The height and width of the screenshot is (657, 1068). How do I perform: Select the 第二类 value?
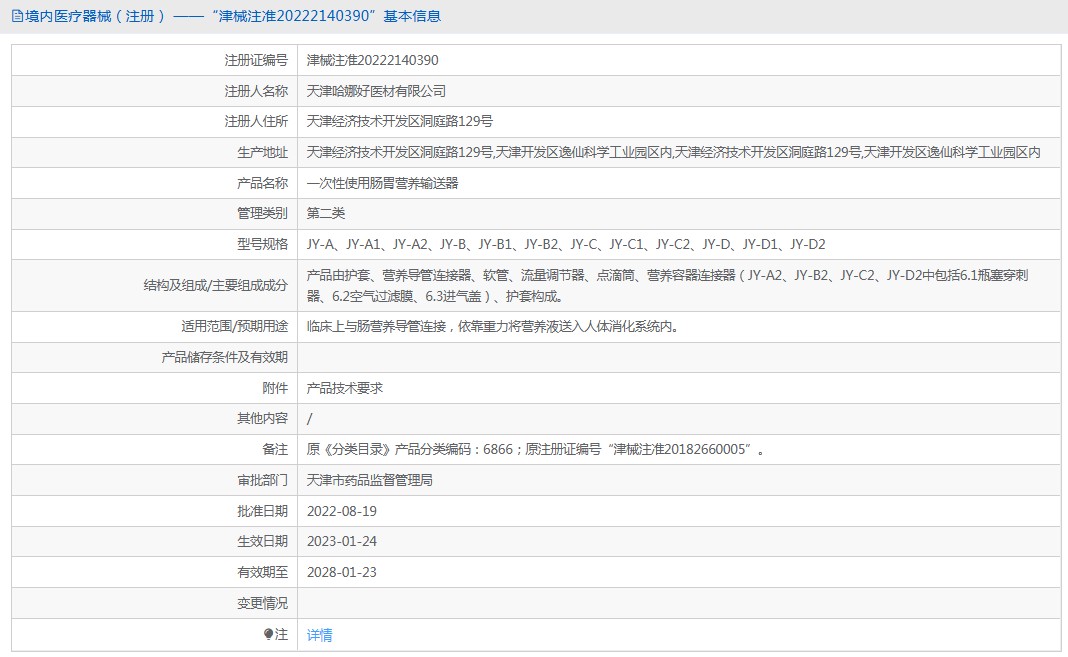click(x=326, y=213)
